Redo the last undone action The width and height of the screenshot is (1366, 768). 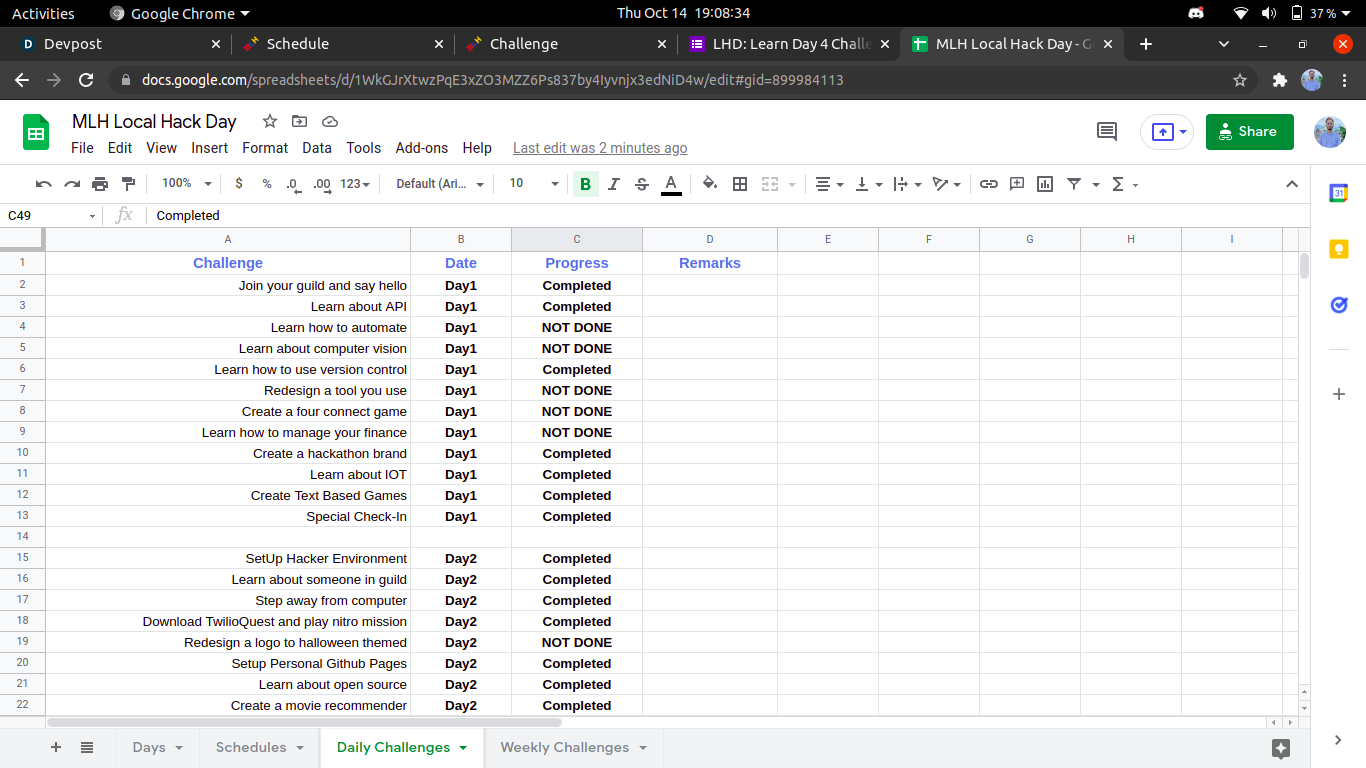coord(72,184)
